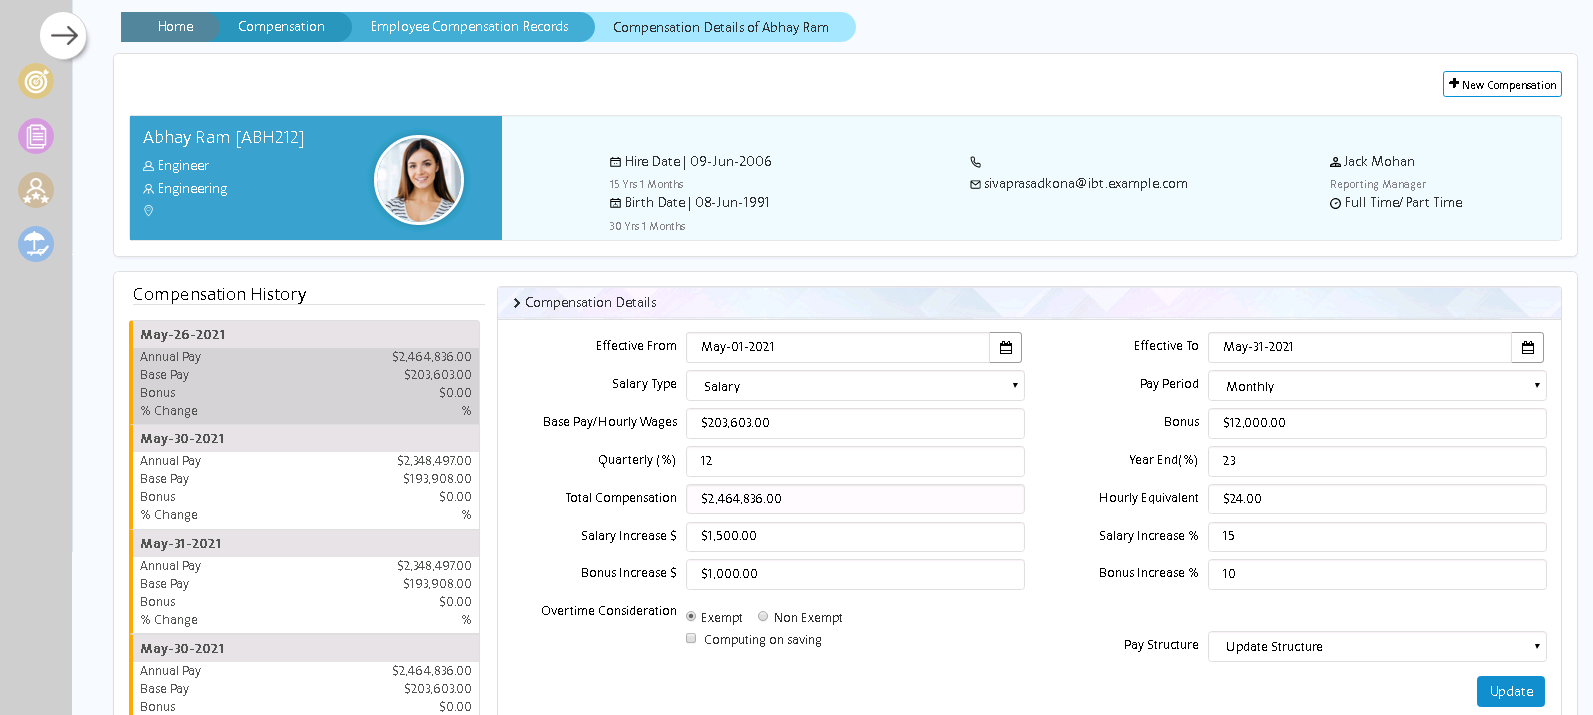Viewport: 1593px width, 715px height.
Task: Go to Home breadcrumb
Action: (175, 27)
